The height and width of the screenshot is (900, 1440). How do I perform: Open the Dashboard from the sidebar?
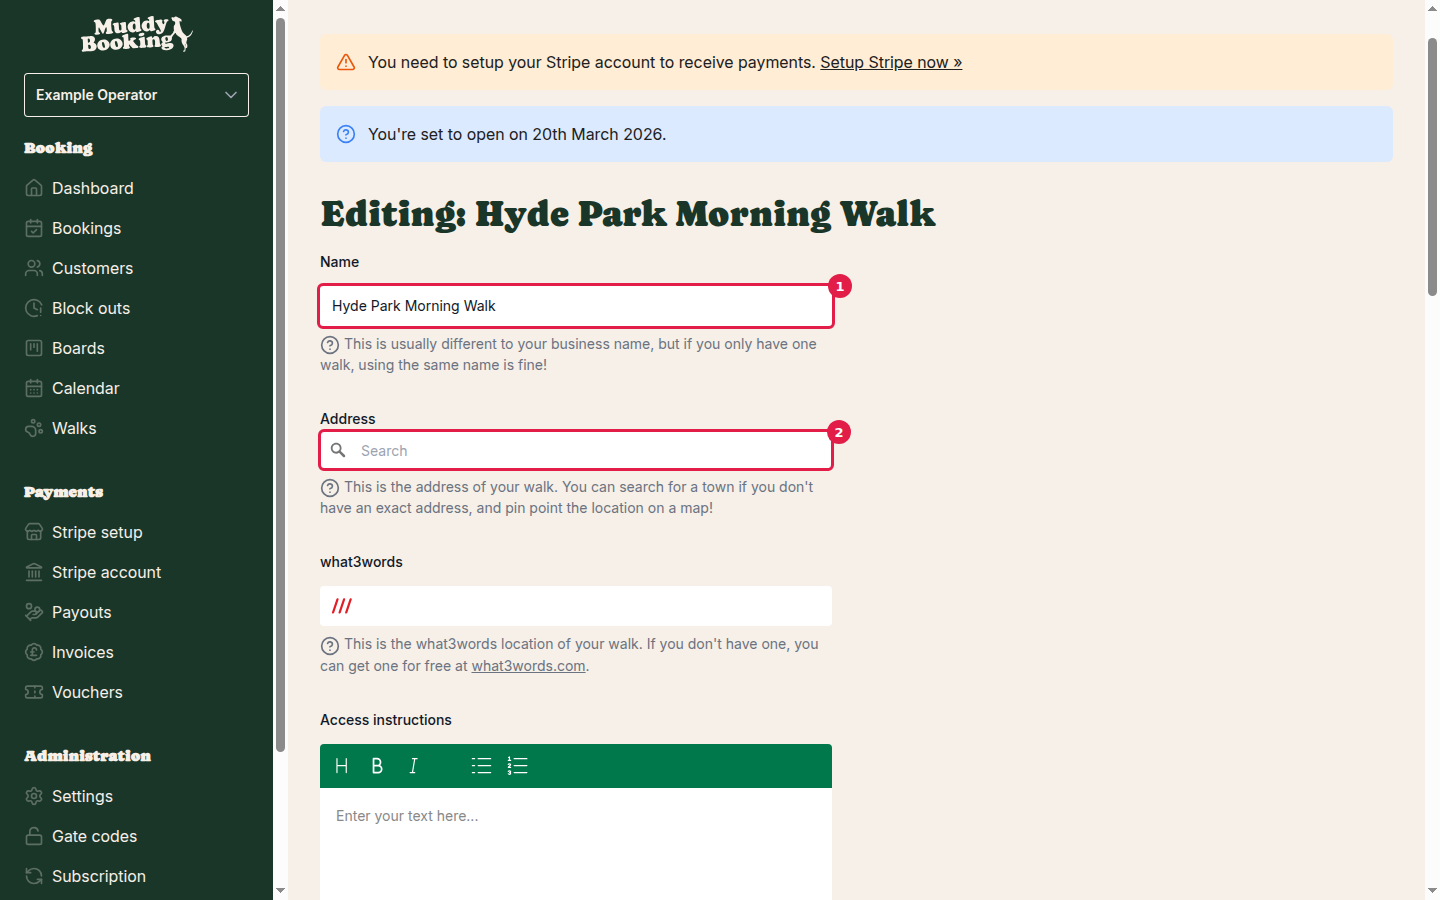[x=92, y=188]
